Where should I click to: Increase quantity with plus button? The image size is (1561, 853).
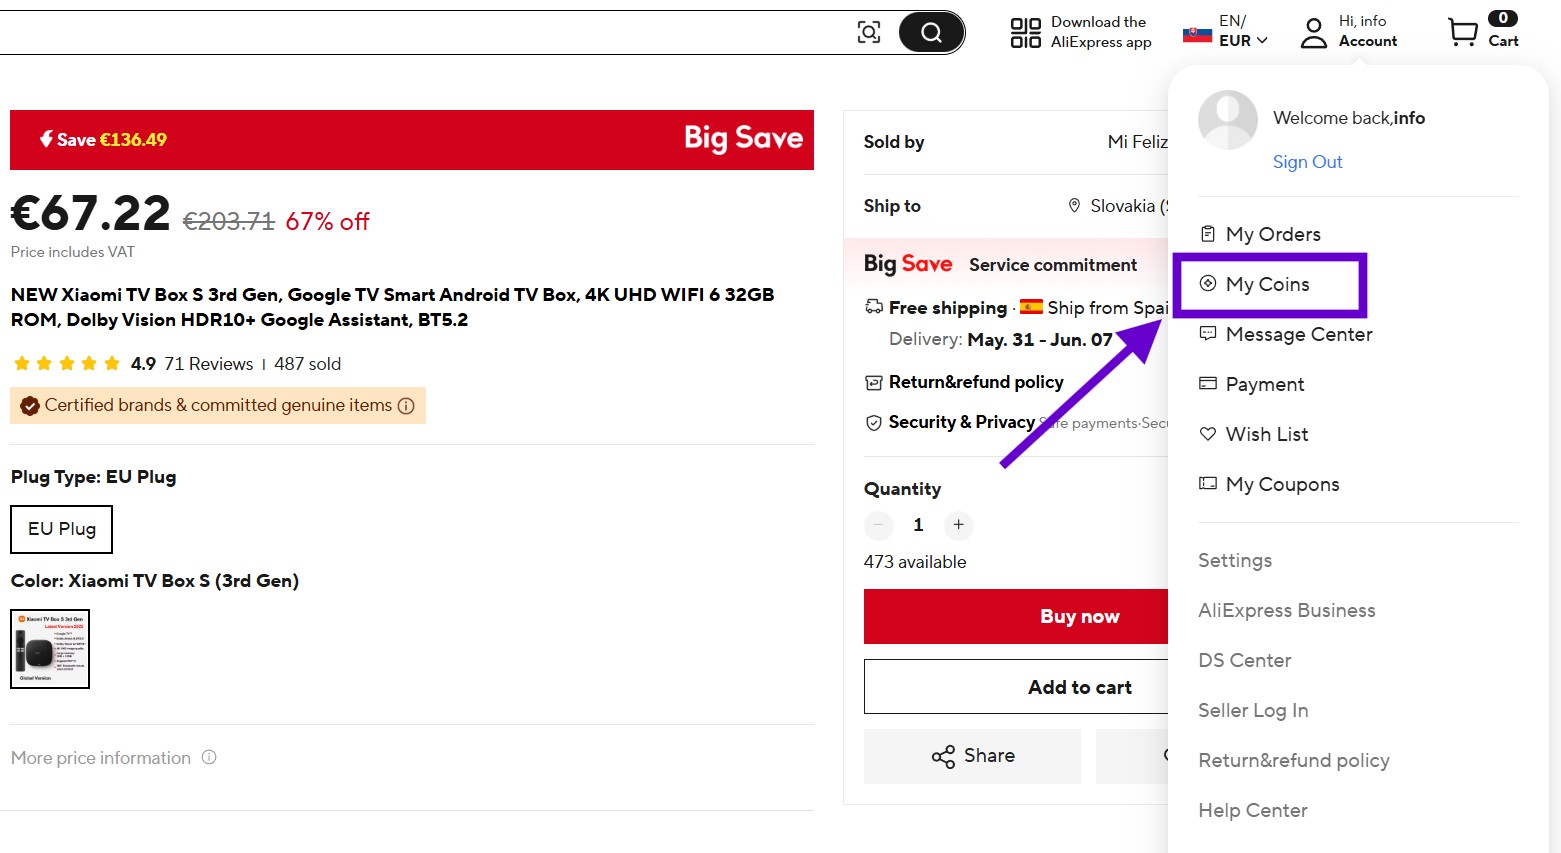pos(958,525)
